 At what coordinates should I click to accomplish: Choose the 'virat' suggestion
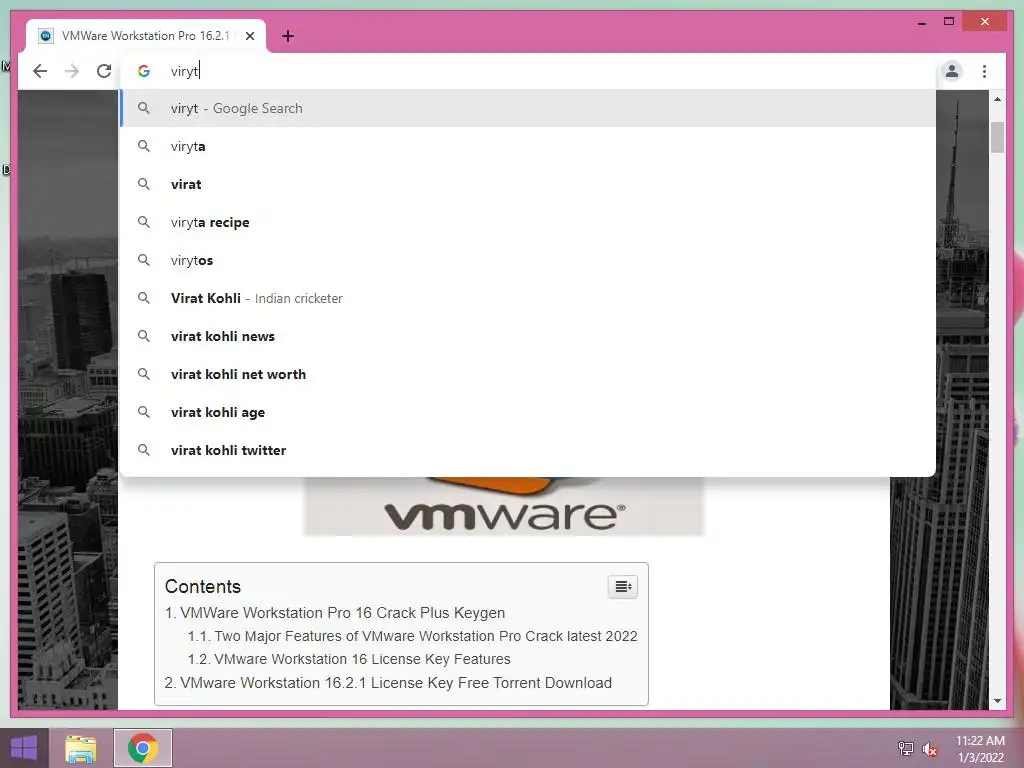pos(528,184)
